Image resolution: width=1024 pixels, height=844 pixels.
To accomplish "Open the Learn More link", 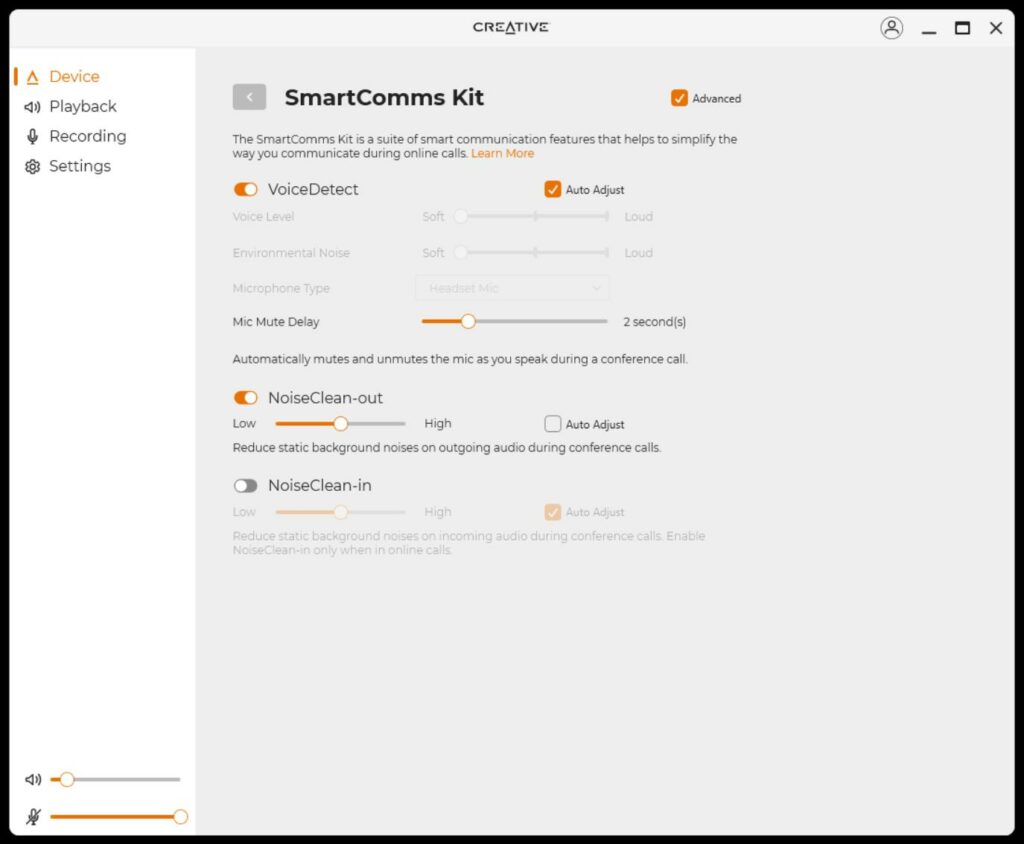I will (x=502, y=154).
